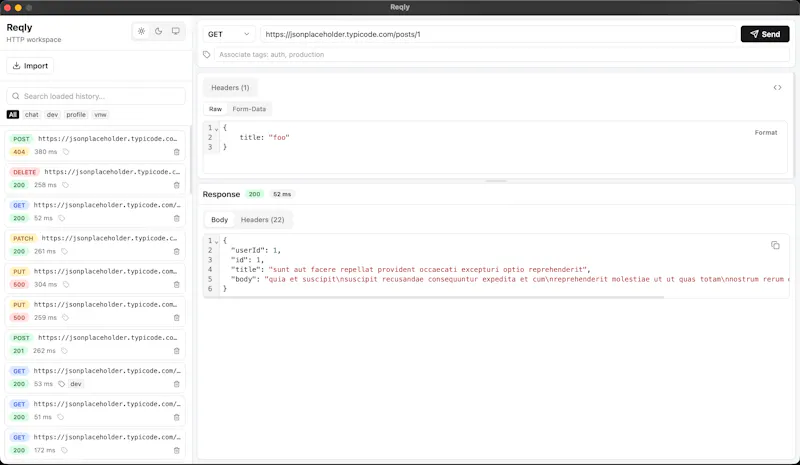This screenshot has width=800, height=465.
Task: Click tag icon on 52 ms history entry
Action: [x=61, y=218]
